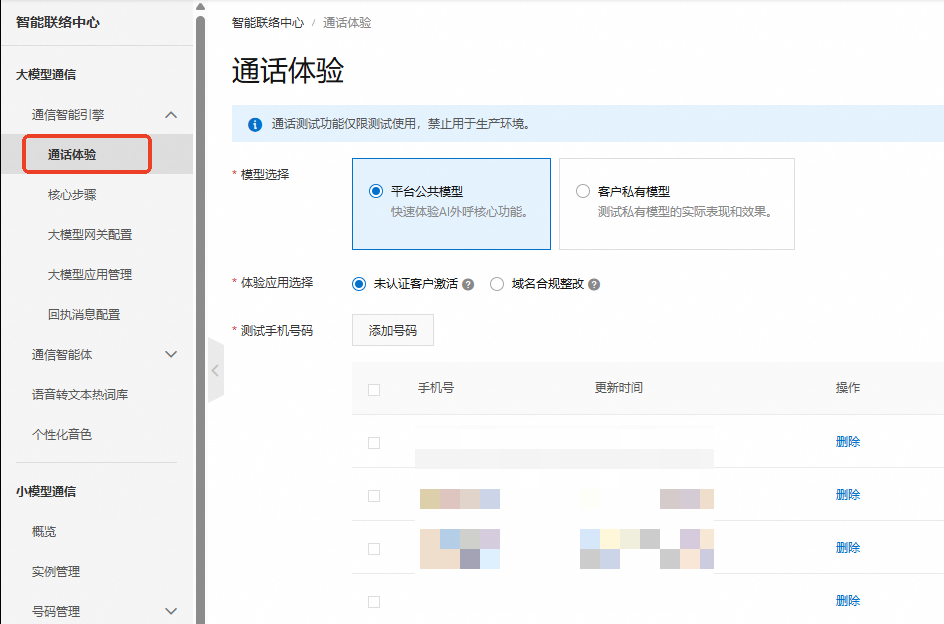Screen dimensions: 944x624
Task: Tick the checkbox in the third phone row
Action: click(374, 549)
